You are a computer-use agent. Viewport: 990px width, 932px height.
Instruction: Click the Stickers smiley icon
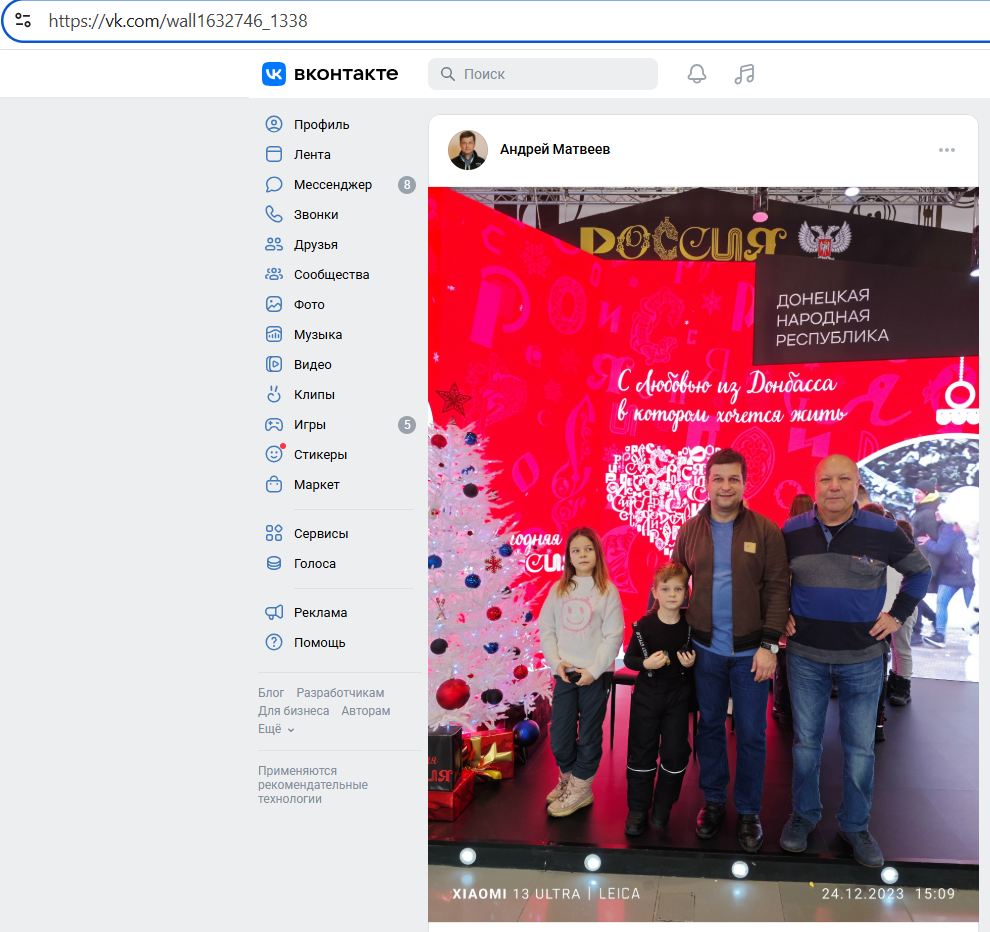tap(274, 455)
